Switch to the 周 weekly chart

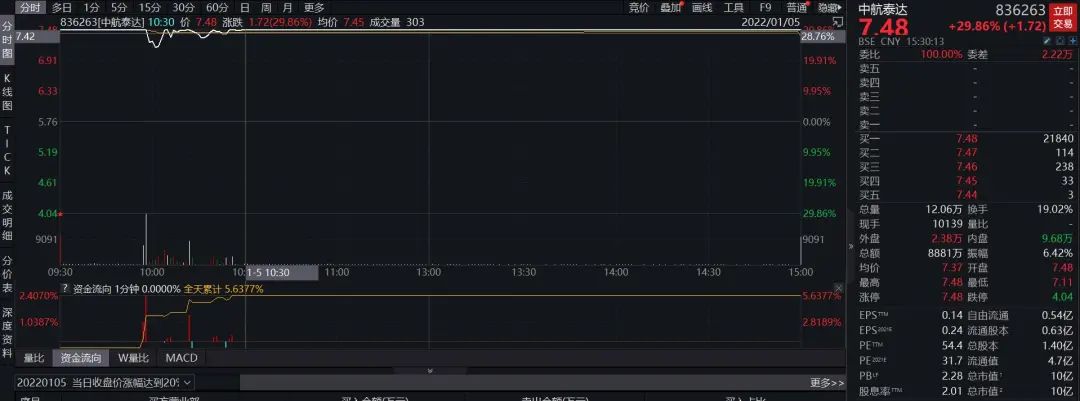click(x=266, y=8)
